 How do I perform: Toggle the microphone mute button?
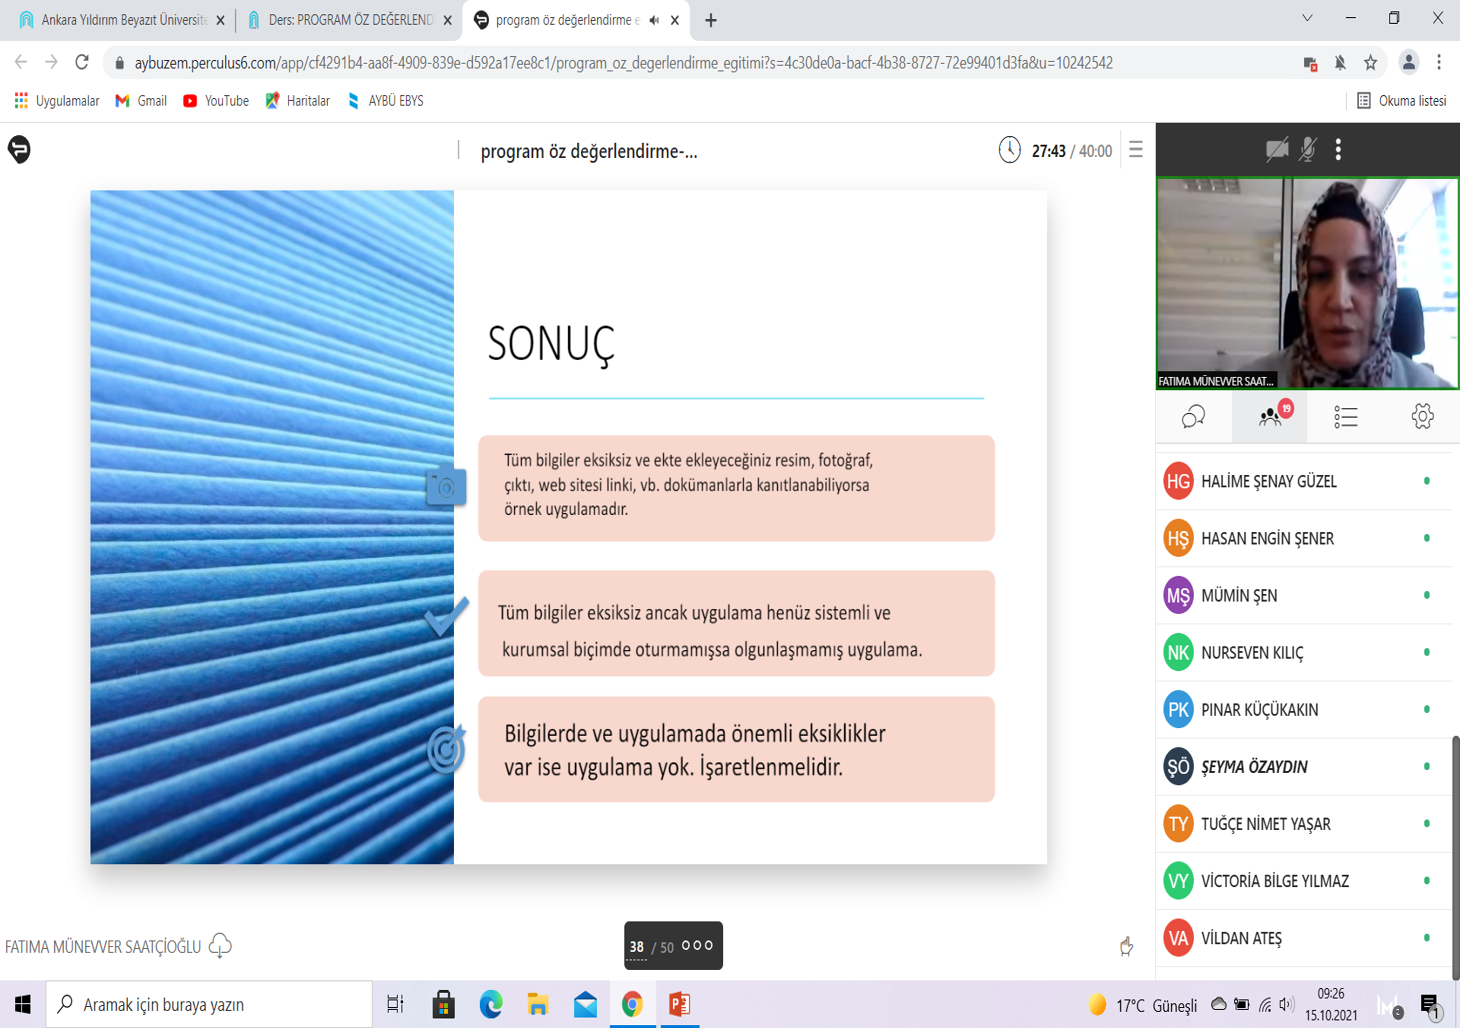1308,150
